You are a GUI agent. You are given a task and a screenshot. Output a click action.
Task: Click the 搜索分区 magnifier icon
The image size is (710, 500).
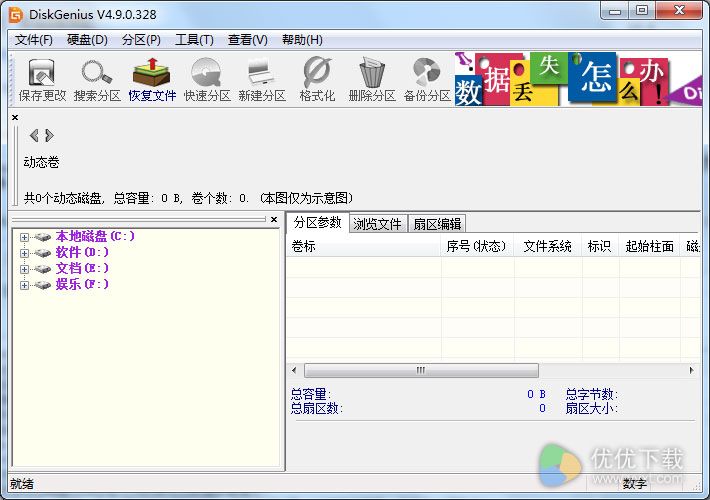pyautogui.click(x=96, y=79)
